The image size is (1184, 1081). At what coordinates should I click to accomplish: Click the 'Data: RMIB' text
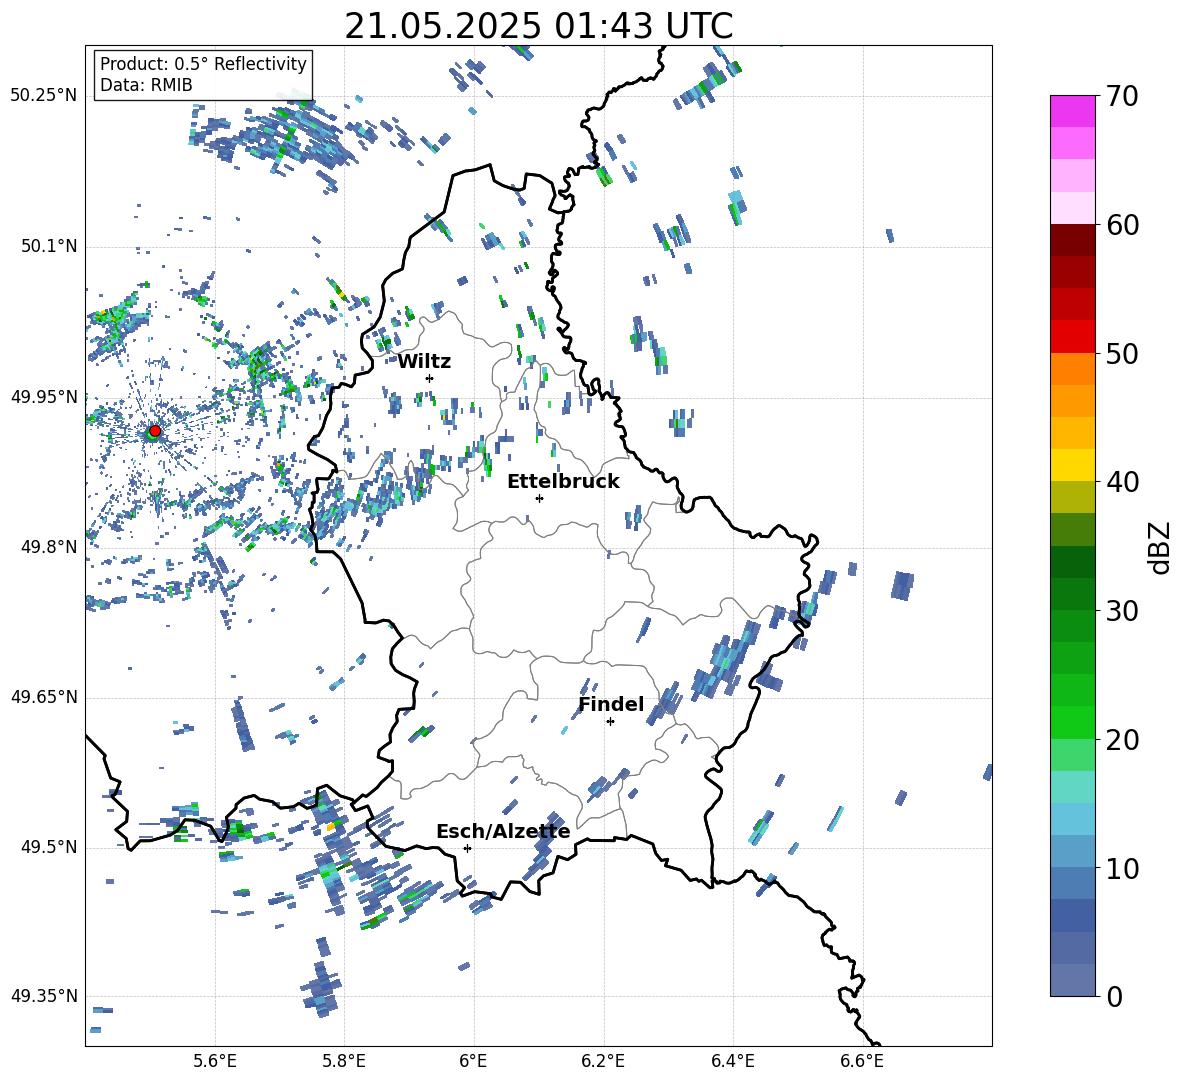coord(146,85)
